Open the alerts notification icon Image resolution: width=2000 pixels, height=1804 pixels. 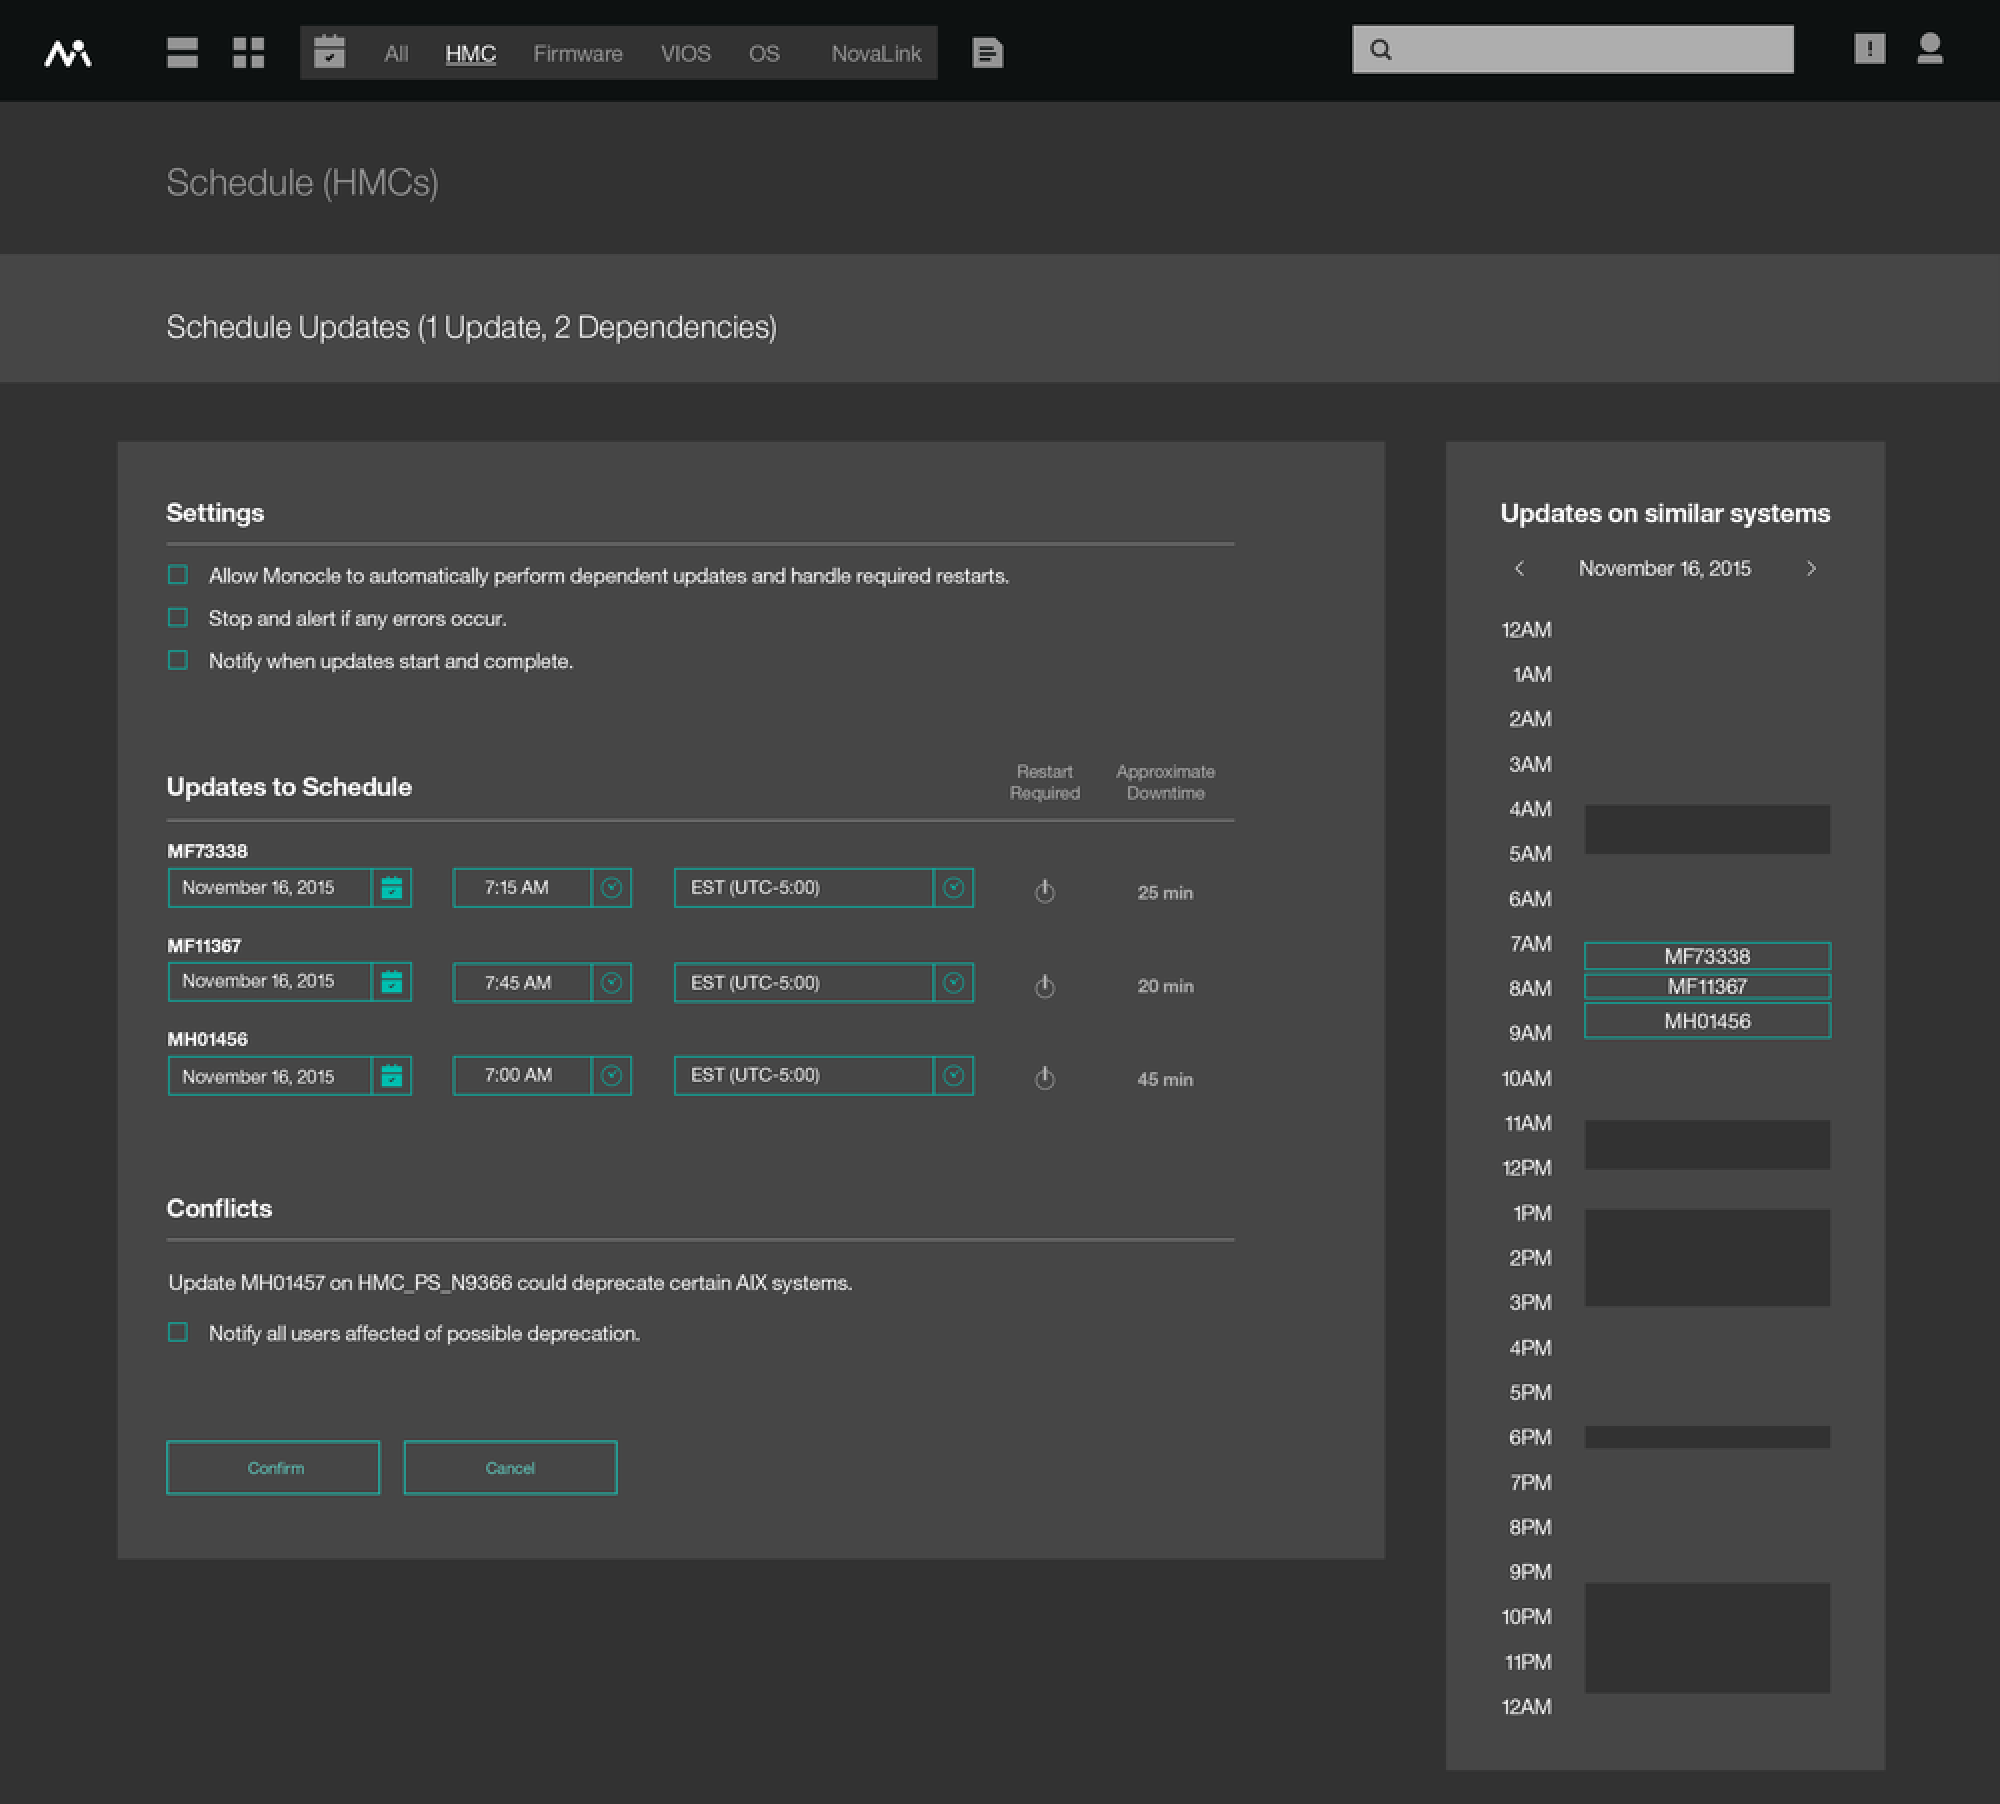point(1869,49)
